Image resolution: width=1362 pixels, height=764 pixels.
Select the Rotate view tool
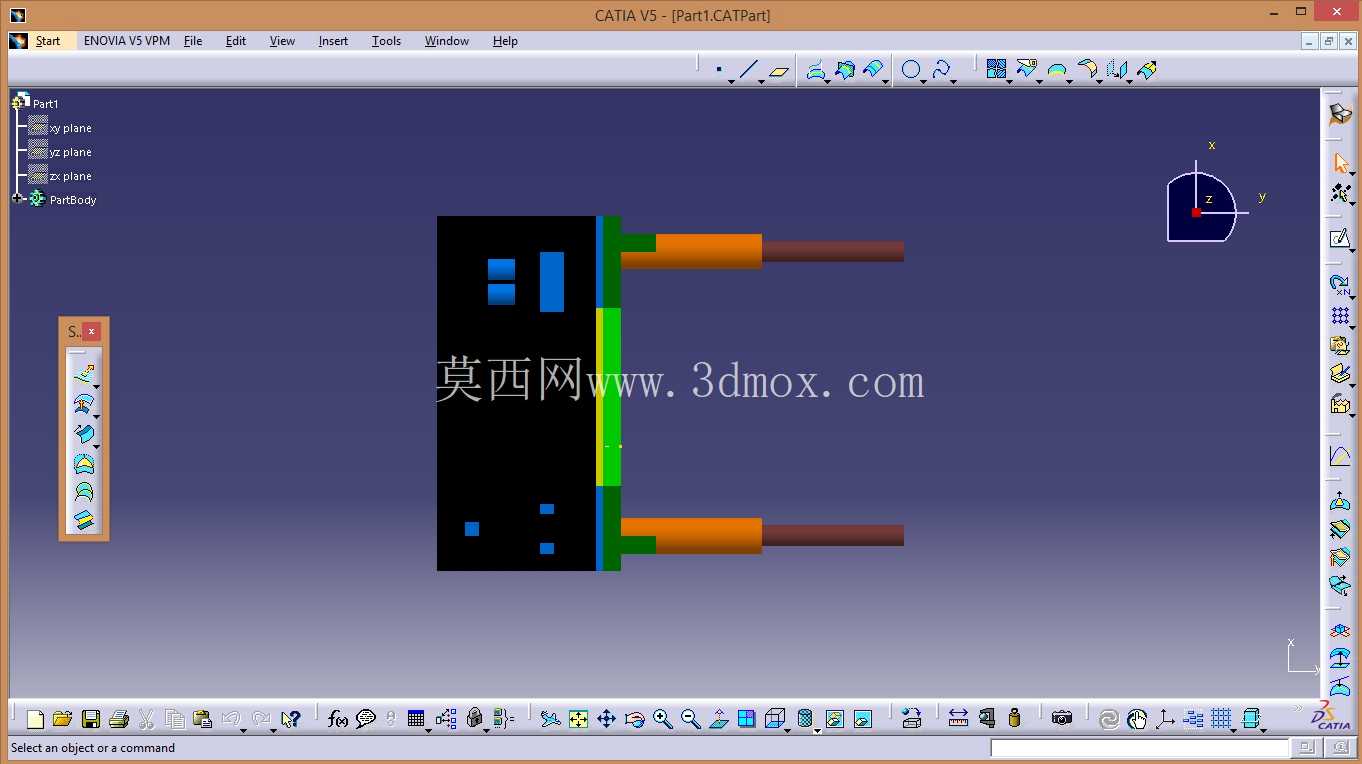tap(634, 718)
